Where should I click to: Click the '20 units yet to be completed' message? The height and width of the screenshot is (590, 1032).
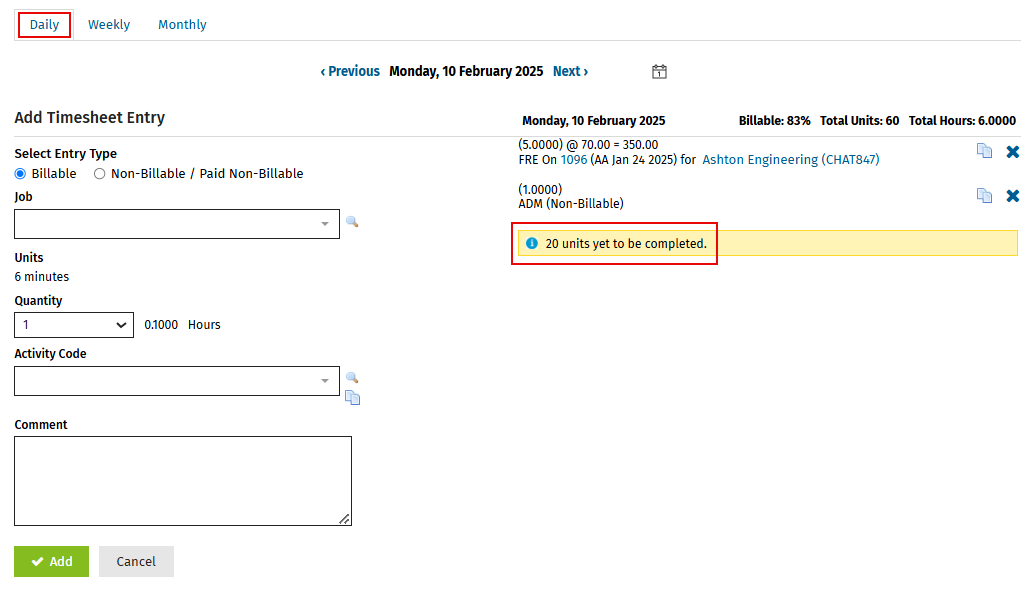point(626,244)
